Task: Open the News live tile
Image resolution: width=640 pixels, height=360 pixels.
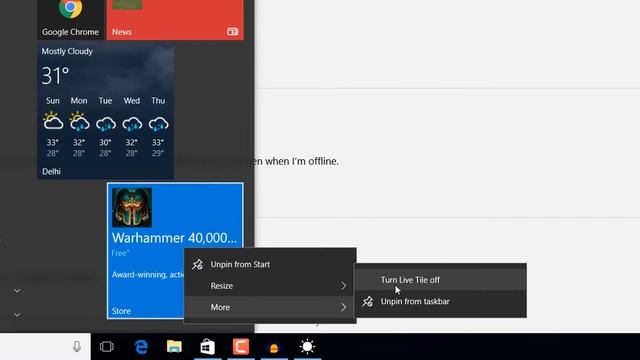Action: (175, 20)
